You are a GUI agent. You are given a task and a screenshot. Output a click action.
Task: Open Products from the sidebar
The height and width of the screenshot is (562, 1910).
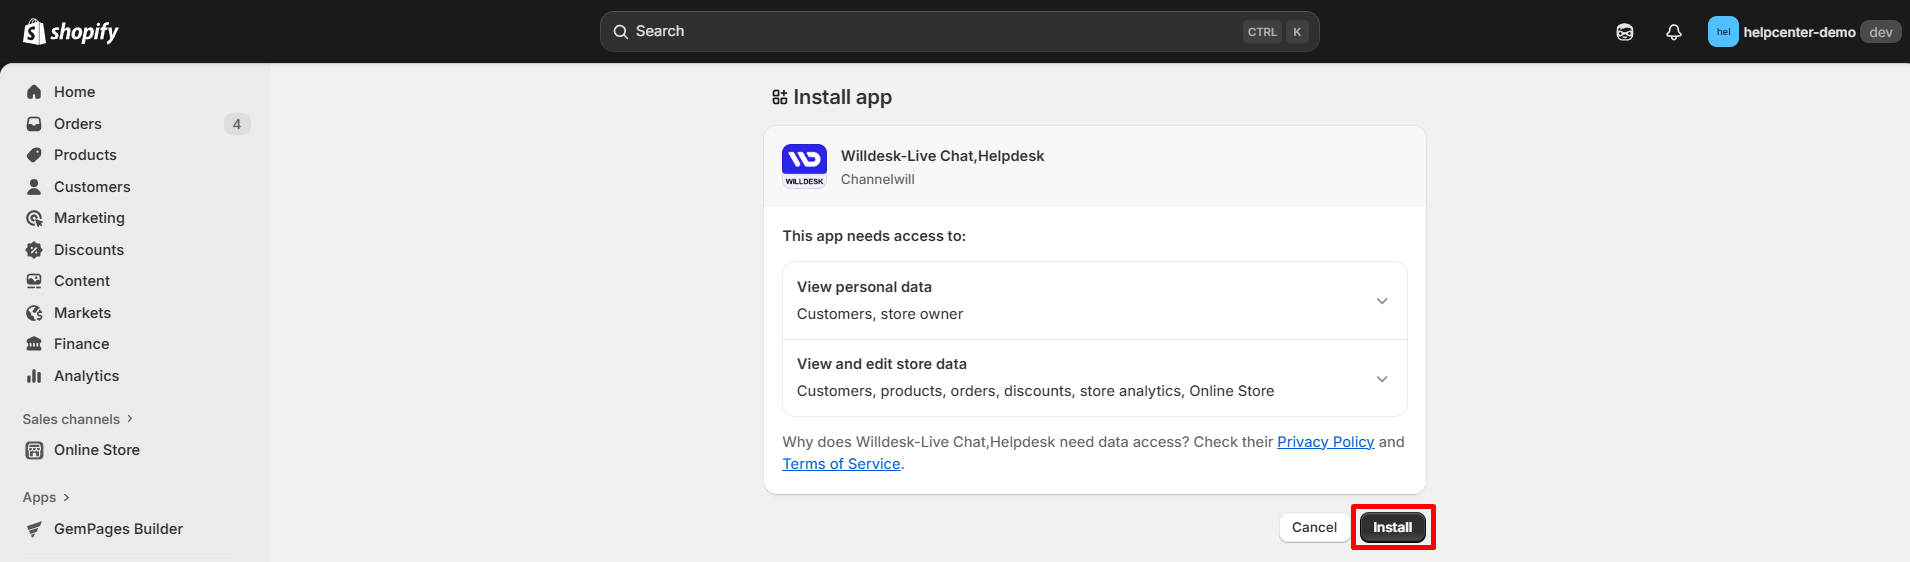[85, 155]
